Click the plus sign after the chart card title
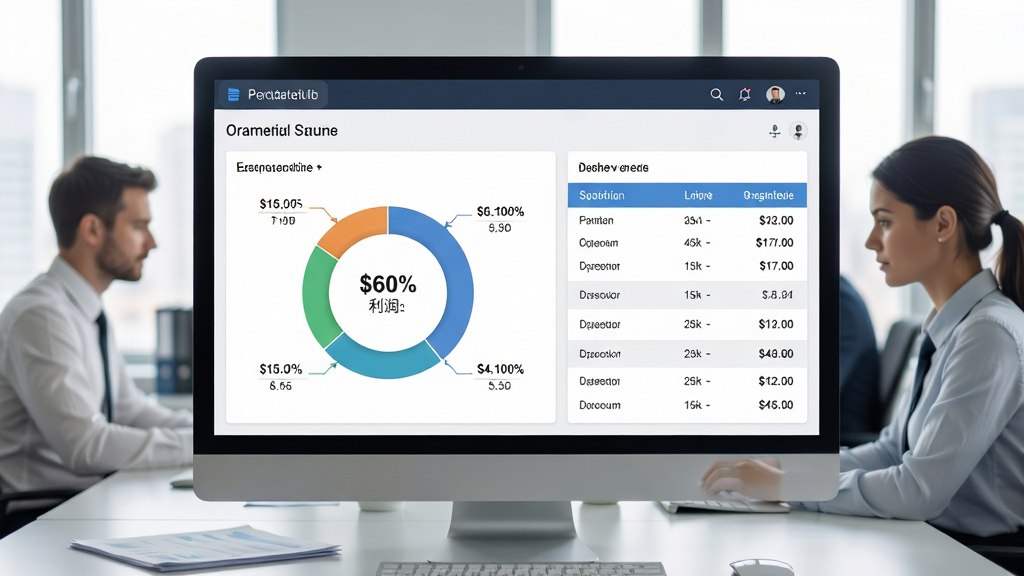This screenshot has height=576, width=1024. tap(319, 167)
